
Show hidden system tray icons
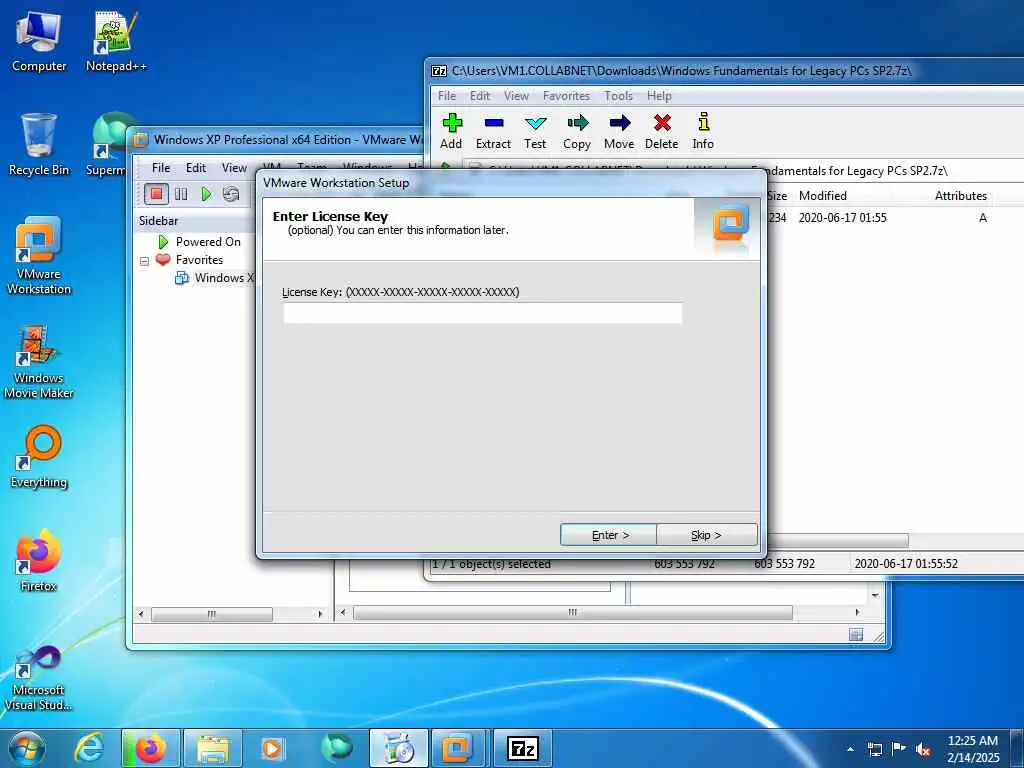click(850, 749)
